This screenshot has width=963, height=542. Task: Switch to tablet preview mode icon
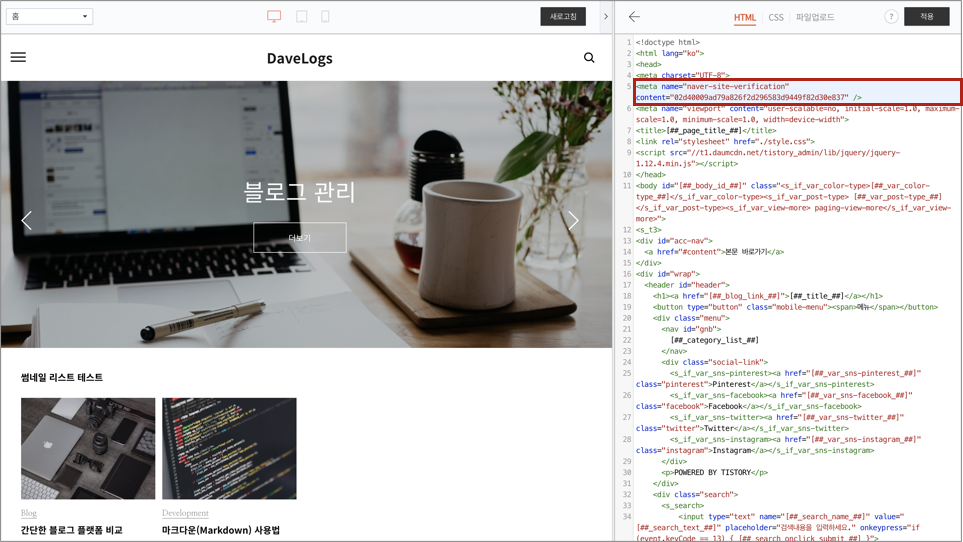pos(302,17)
